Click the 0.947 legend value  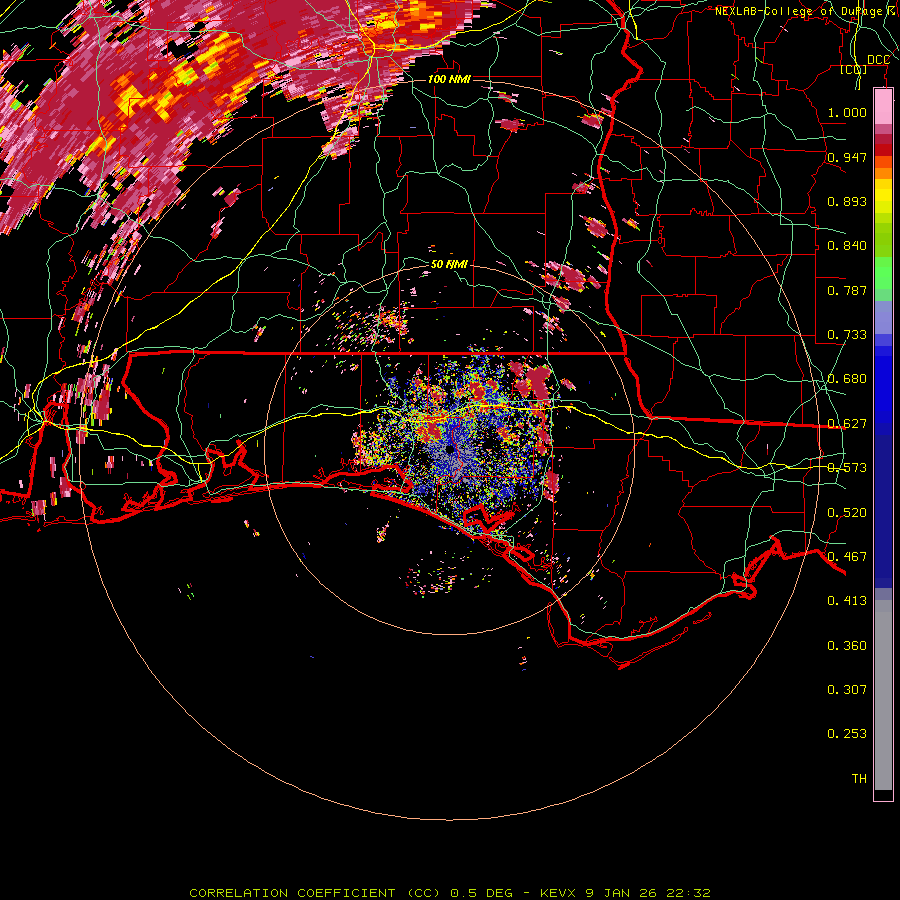[x=847, y=157]
